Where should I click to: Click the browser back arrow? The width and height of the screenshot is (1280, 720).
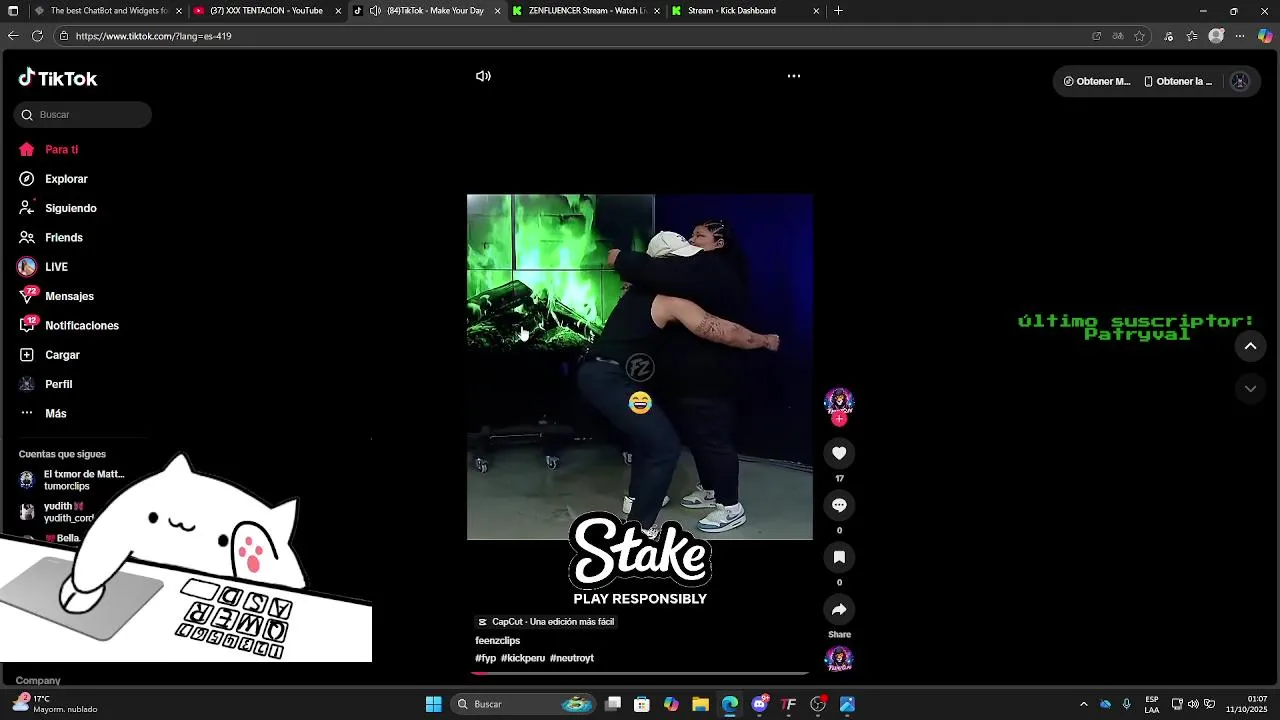pos(13,36)
